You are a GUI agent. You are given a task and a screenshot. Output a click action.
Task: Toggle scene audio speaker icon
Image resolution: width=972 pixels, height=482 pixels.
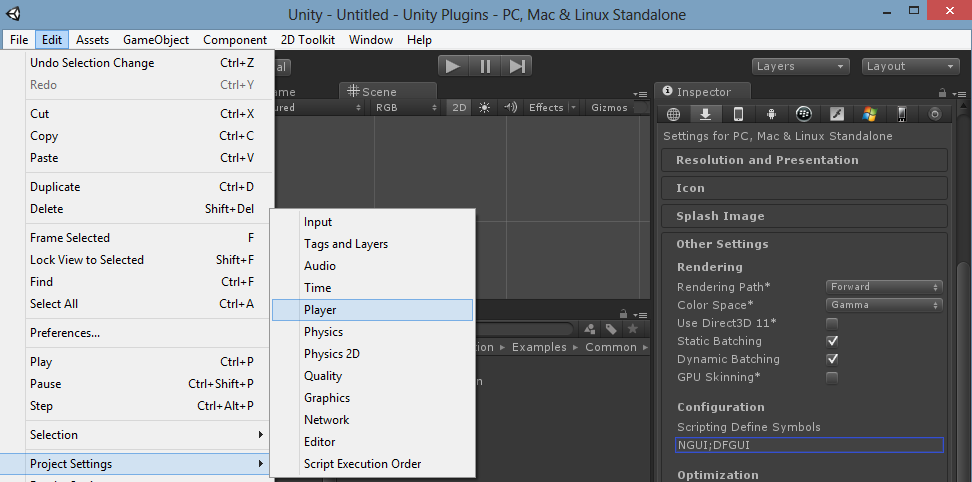point(510,107)
